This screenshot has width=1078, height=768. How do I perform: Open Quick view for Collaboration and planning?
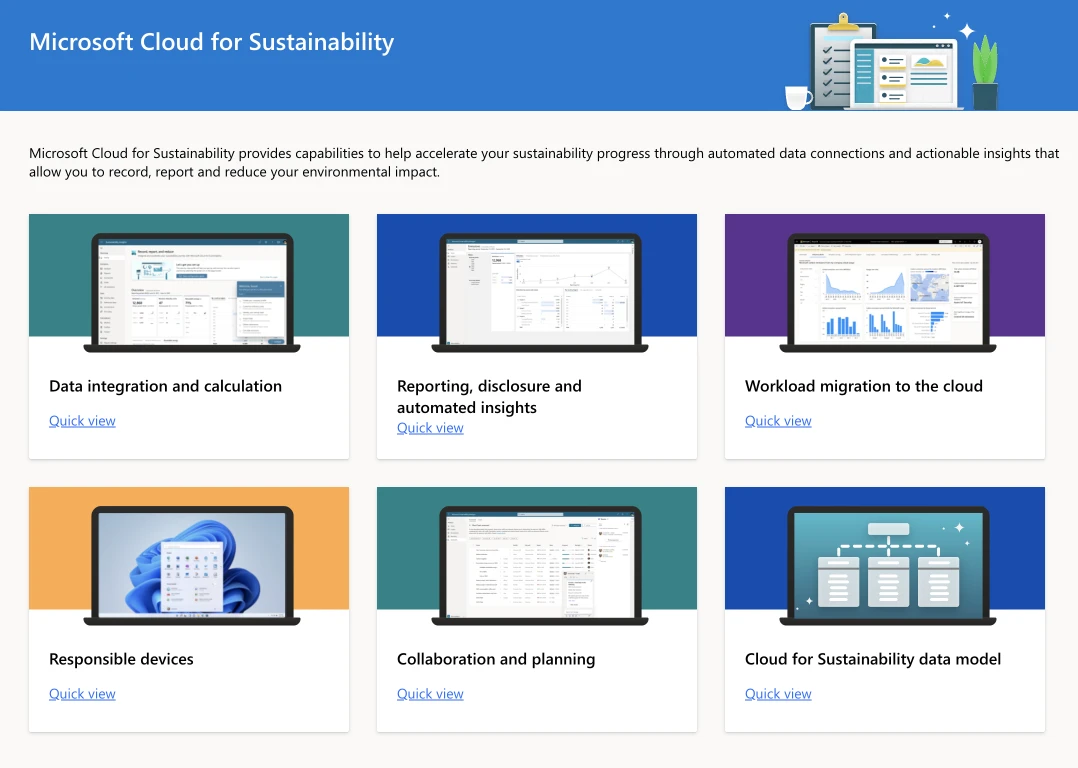pyautogui.click(x=430, y=693)
